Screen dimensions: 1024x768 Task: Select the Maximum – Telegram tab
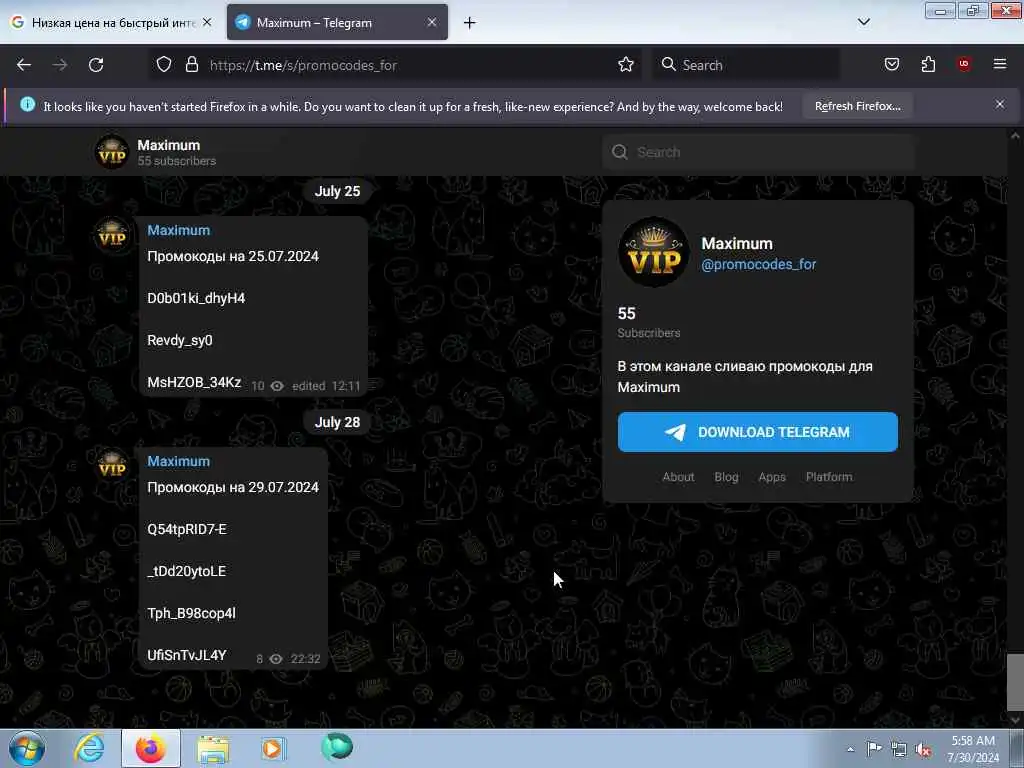point(337,23)
